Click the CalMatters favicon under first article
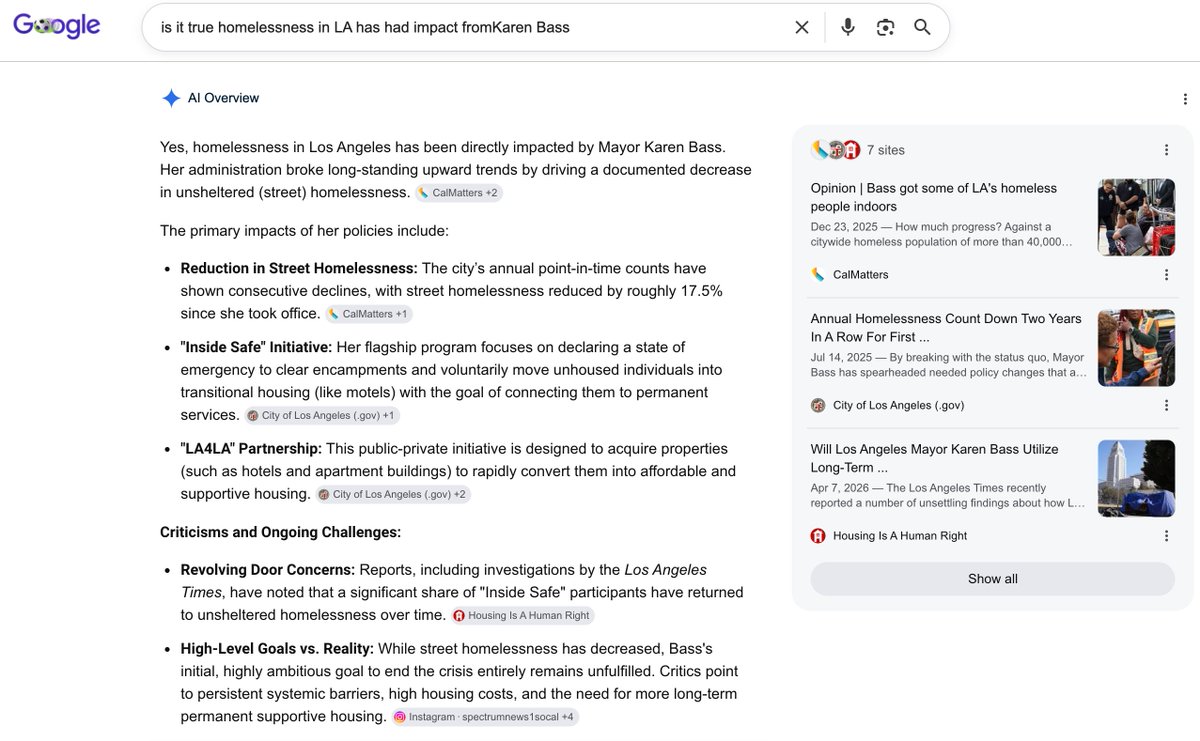This screenshot has height=741, width=1200. (818, 274)
